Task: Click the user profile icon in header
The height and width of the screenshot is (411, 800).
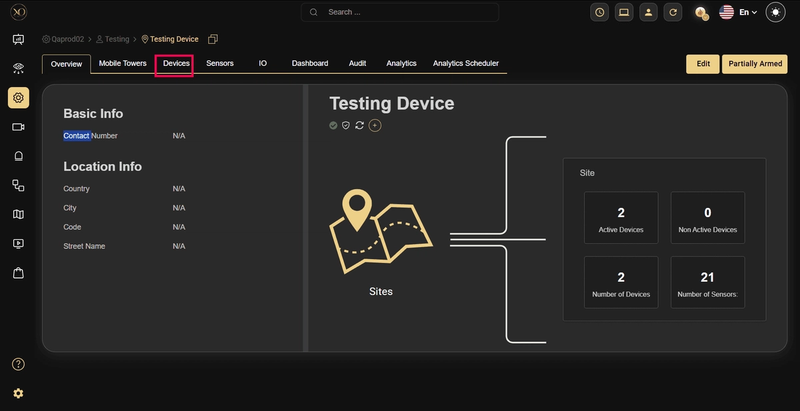Action: (x=648, y=12)
